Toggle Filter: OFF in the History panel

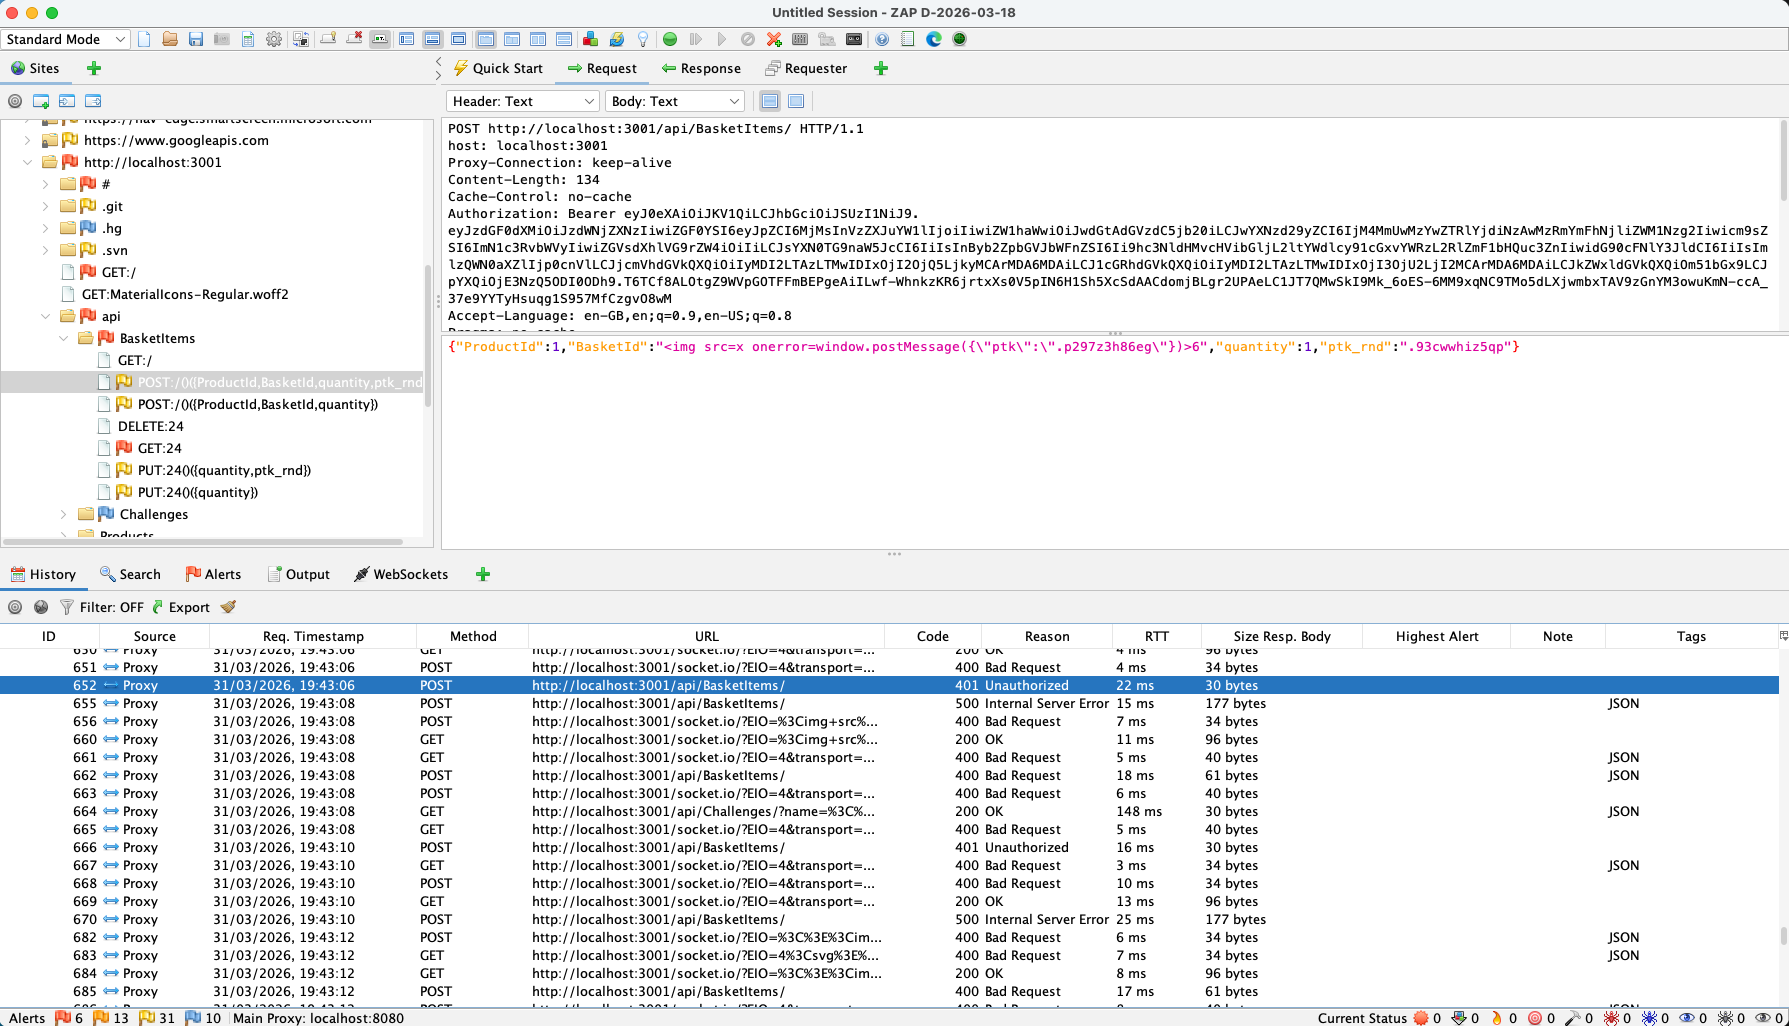point(112,607)
